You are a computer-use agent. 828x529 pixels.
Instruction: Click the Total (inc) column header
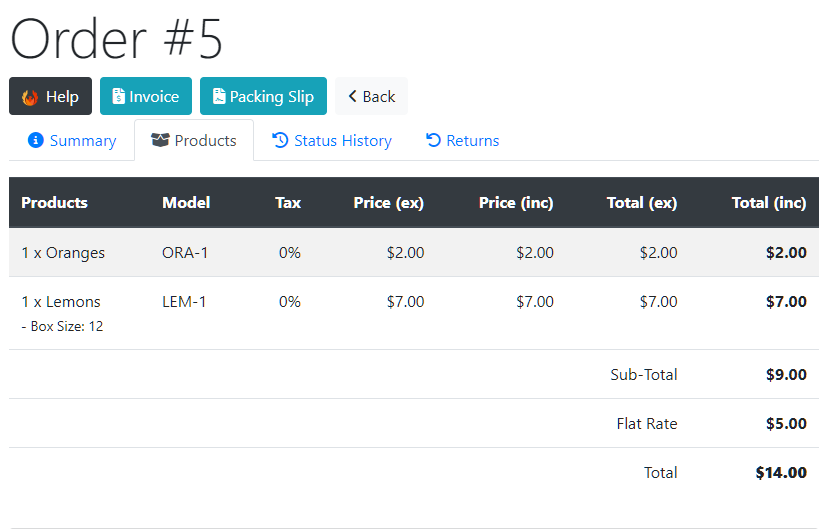769,203
